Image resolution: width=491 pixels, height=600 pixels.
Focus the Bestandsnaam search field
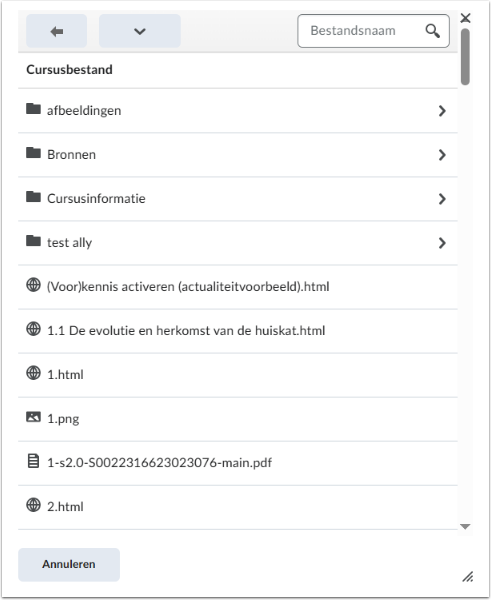coord(373,31)
